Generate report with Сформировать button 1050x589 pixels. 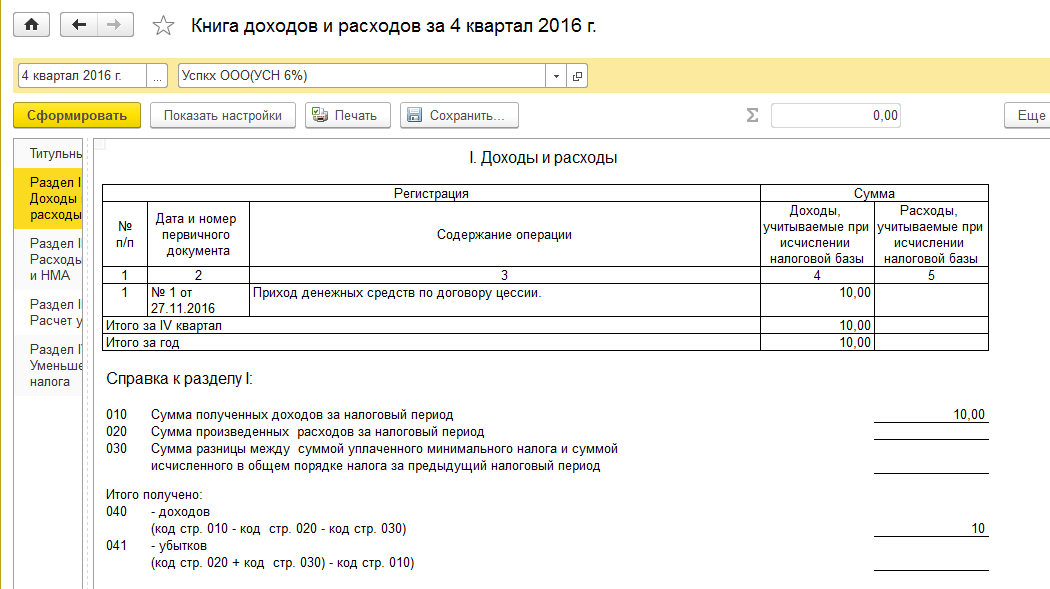tap(77, 115)
